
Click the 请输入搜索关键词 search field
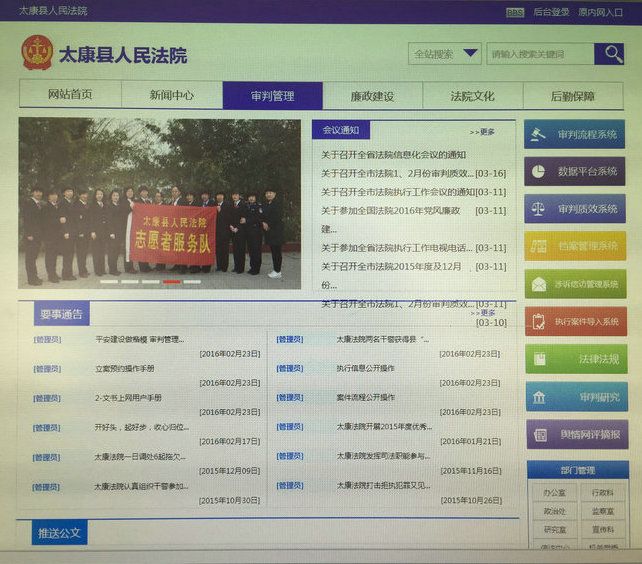pos(540,54)
